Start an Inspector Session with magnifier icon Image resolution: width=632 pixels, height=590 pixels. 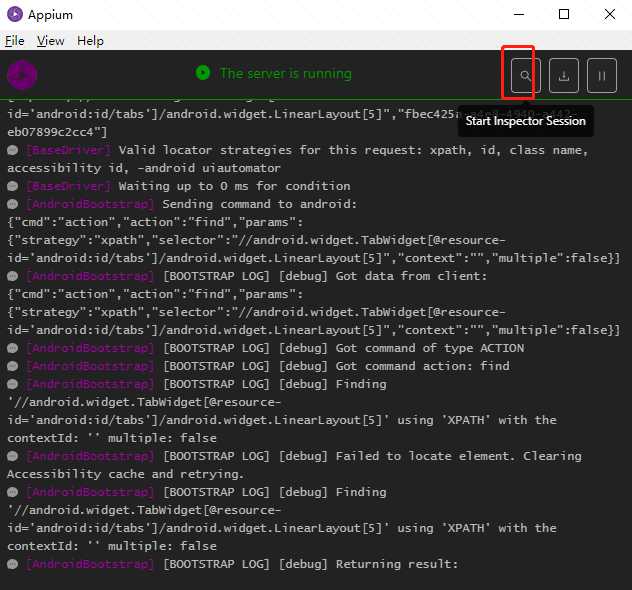point(526,75)
